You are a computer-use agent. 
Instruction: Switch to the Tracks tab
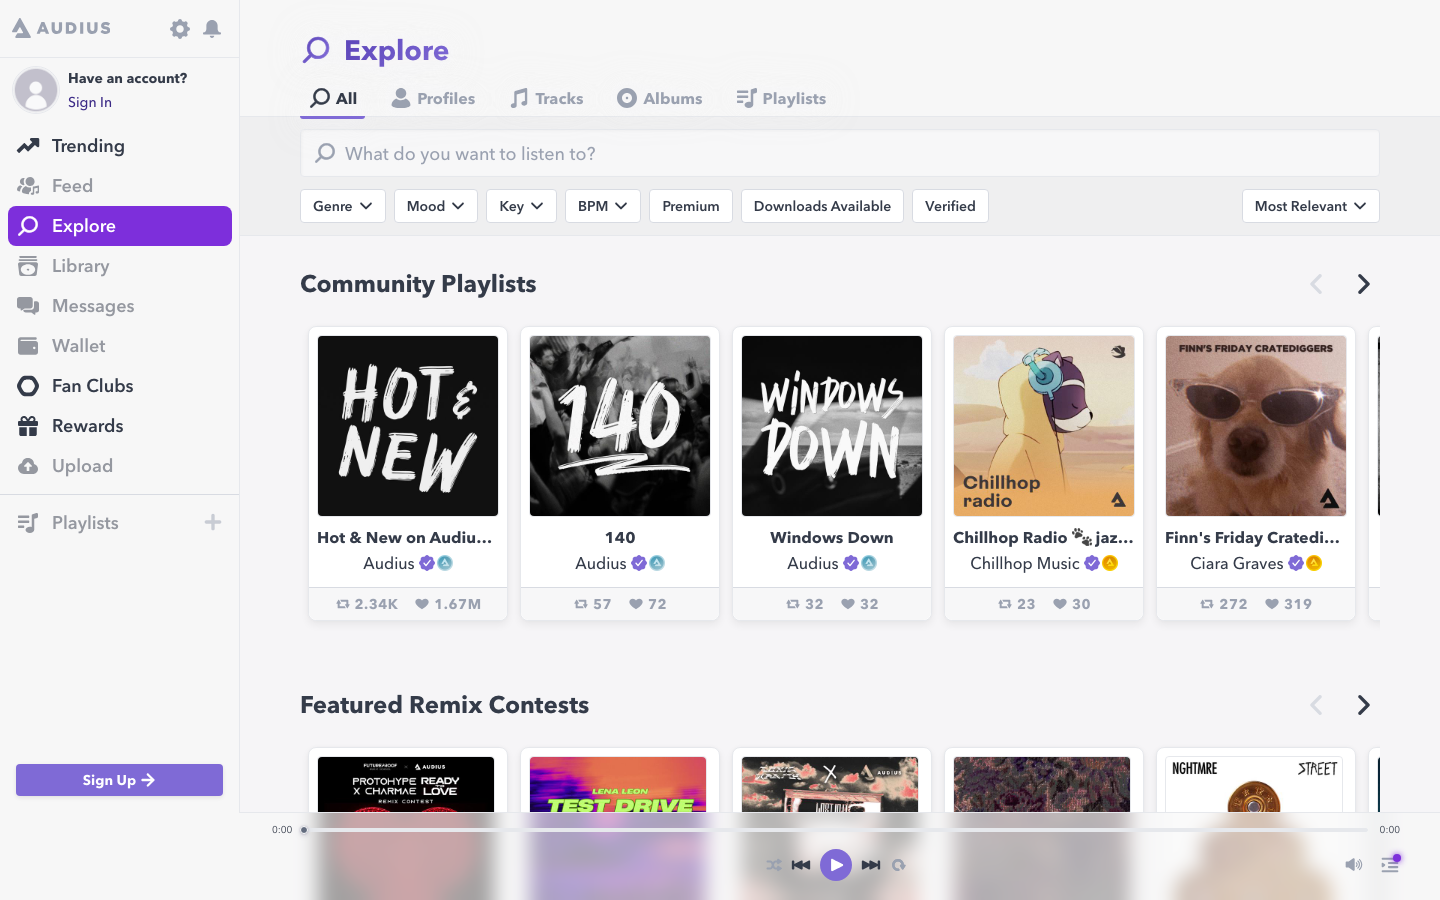[547, 98]
